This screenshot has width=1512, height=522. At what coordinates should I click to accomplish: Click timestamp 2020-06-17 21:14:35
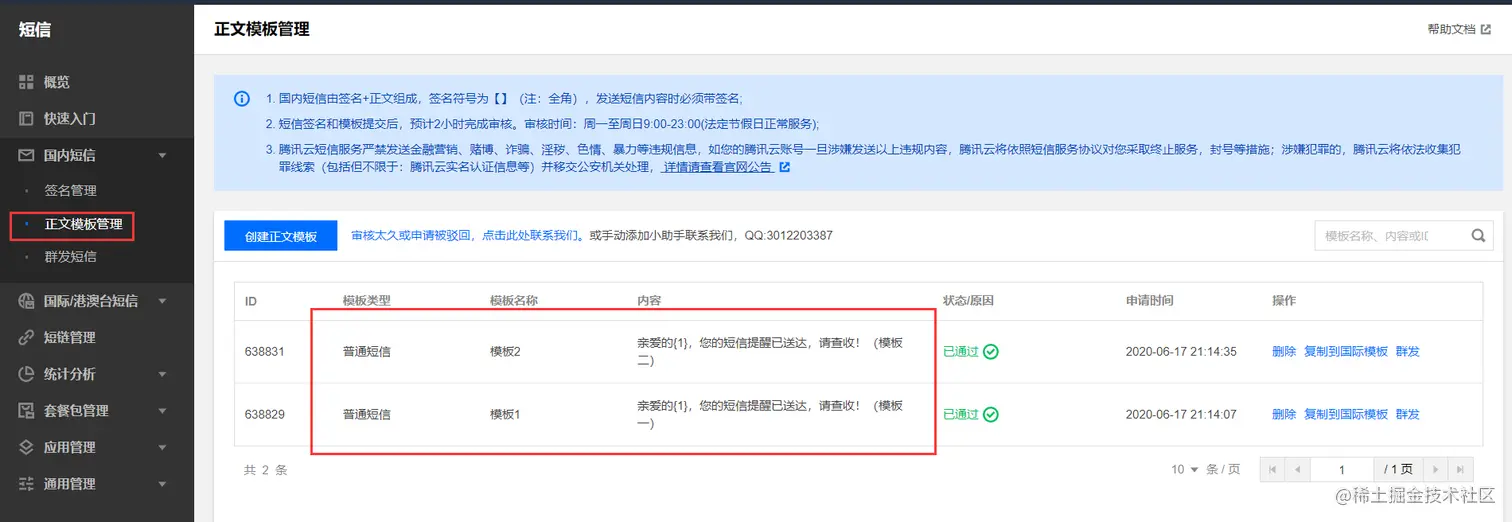coord(1181,352)
